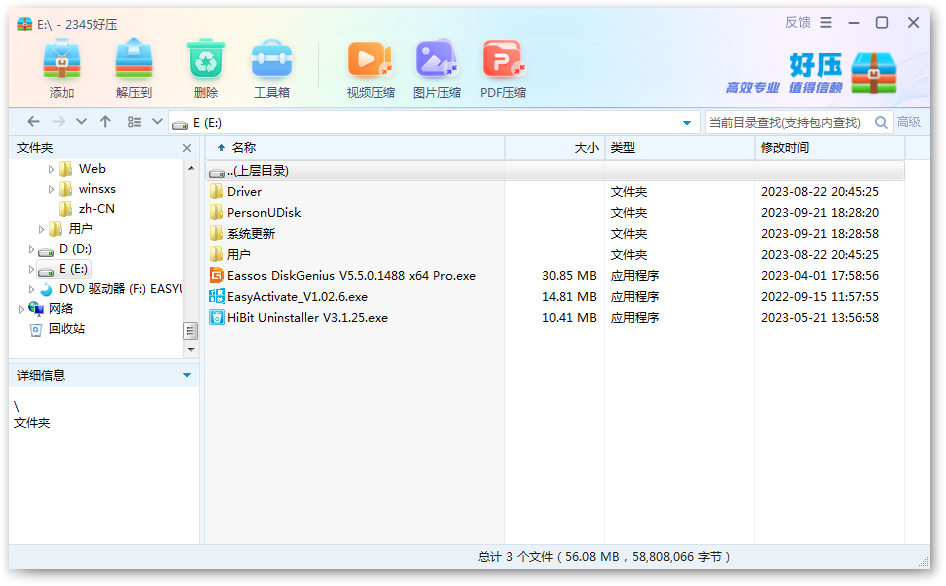The image size is (946, 586).
Task: Click the search magnifier icon
Action: [x=881, y=122]
